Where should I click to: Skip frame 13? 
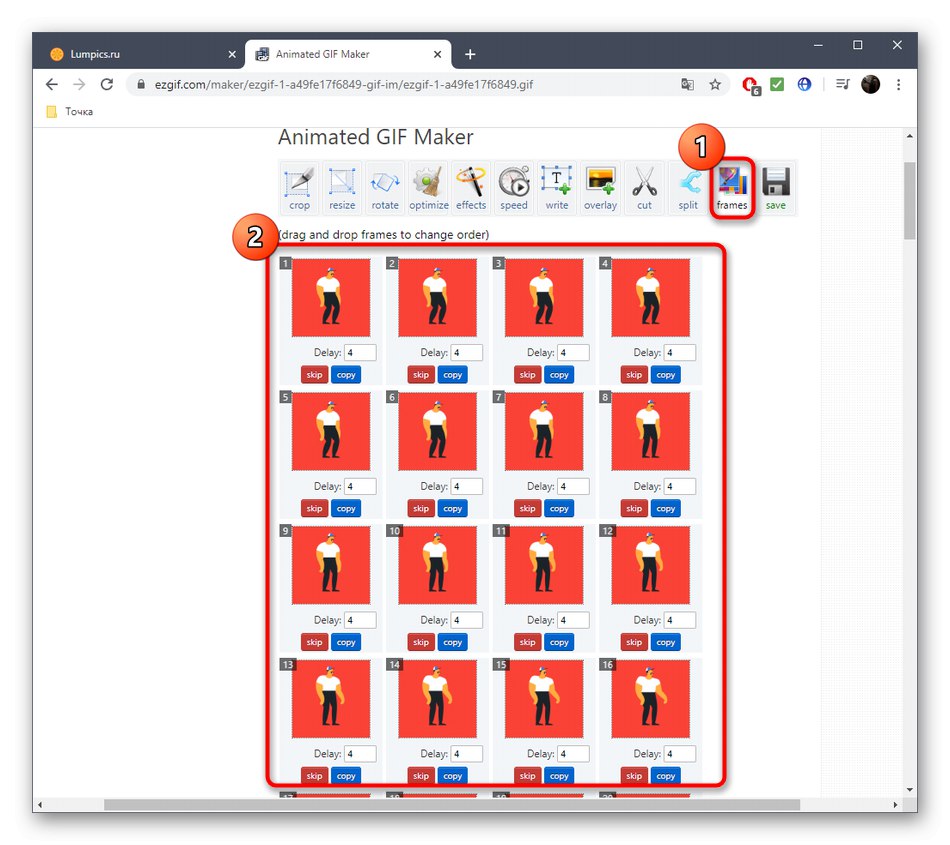click(314, 775)
